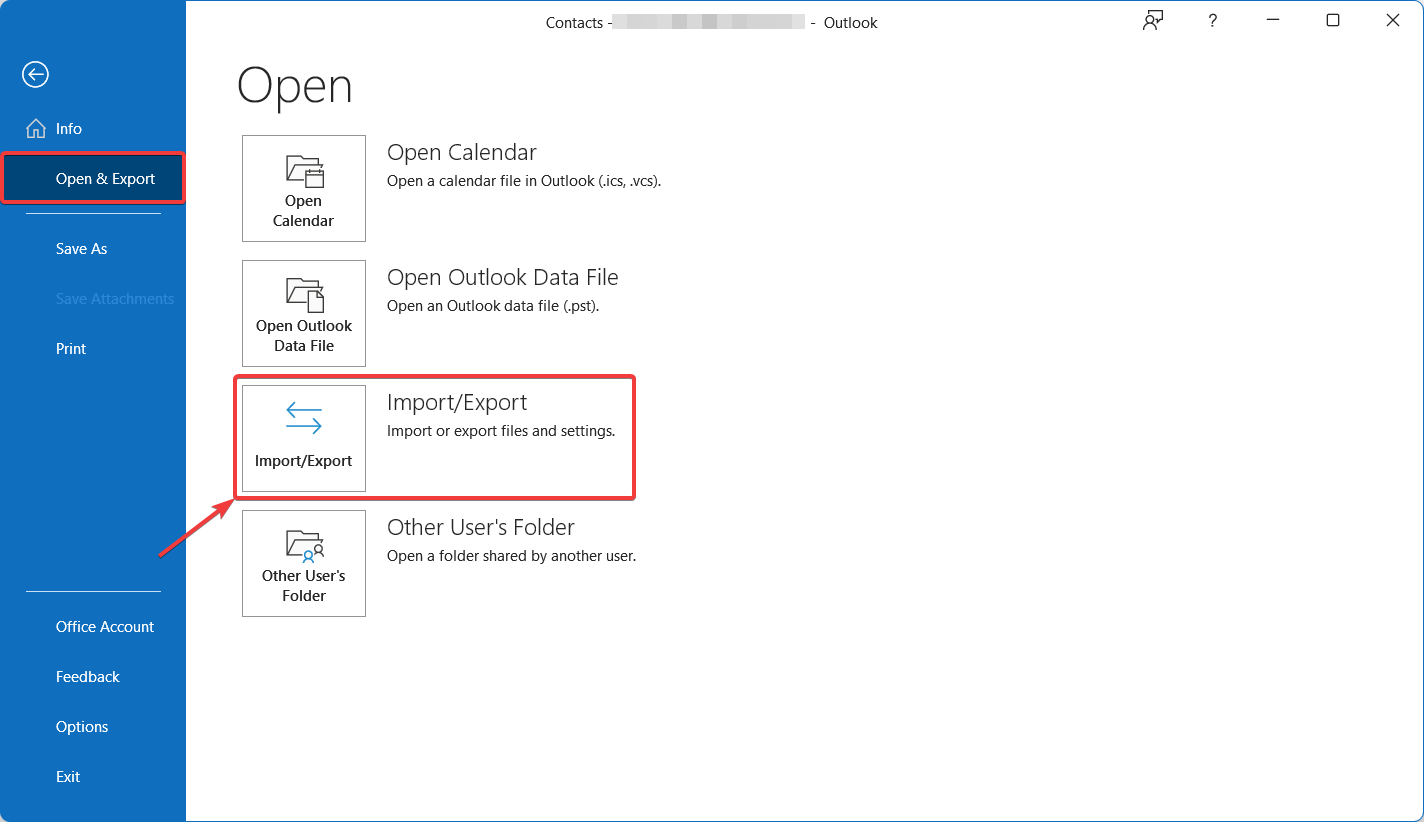Click the Info home icon
Image resolution: width=1424 pixels, height=822 pixels.
click(36, 128)
